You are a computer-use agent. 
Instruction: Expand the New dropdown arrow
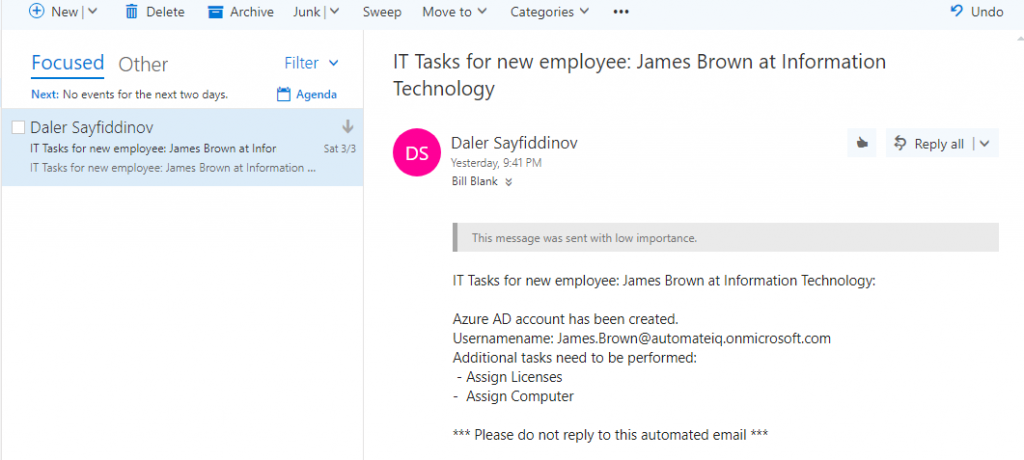coord(92,12)
